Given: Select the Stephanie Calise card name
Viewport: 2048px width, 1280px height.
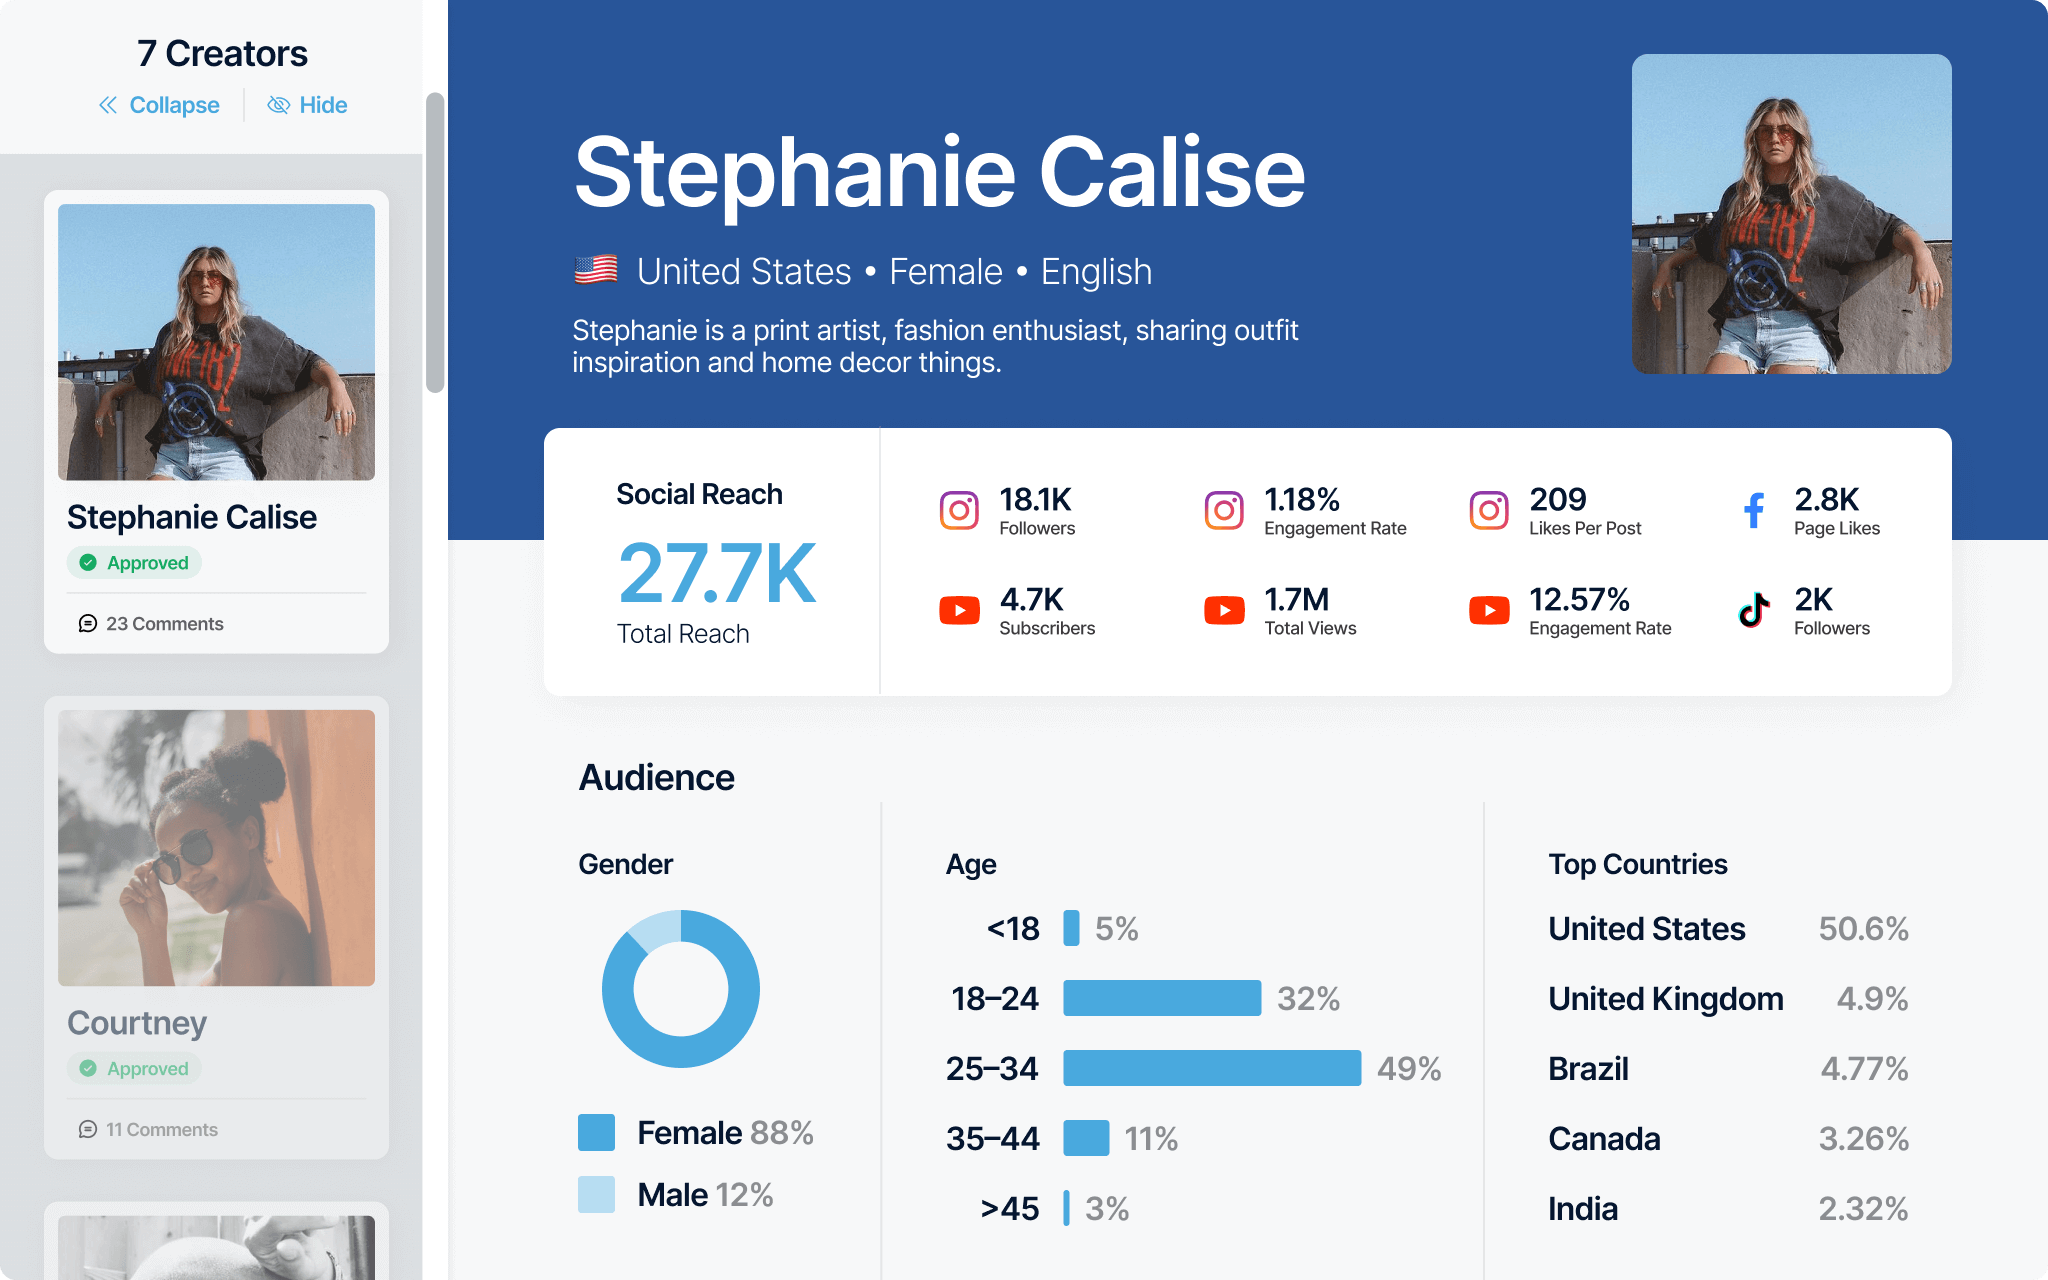Looking at the screenshot, I should (192, 517).
